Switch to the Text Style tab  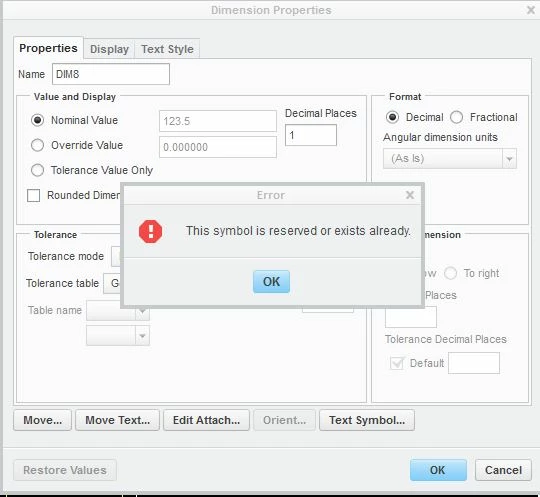(167, 49)
